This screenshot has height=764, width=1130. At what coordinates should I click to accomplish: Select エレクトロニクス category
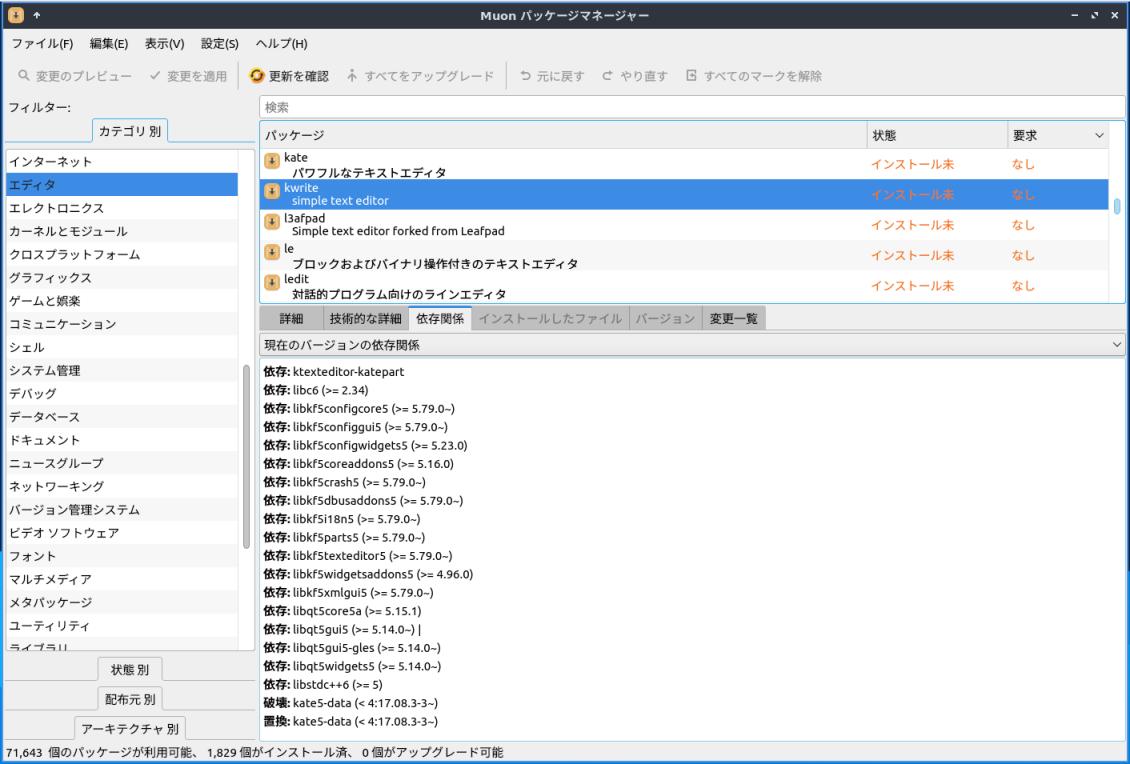coord(122,208)
